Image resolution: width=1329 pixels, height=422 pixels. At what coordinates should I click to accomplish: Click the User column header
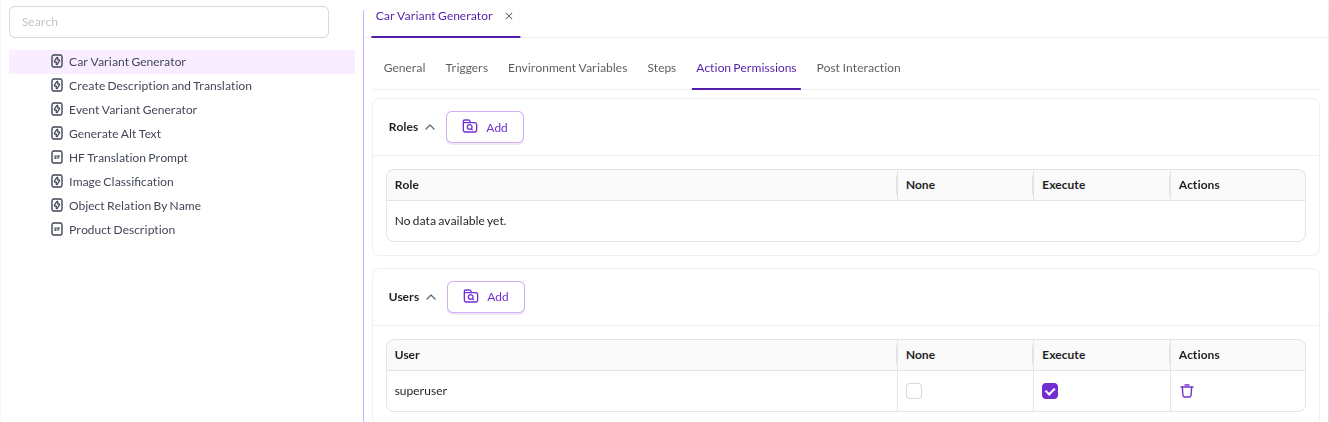[x=642, y=355]
